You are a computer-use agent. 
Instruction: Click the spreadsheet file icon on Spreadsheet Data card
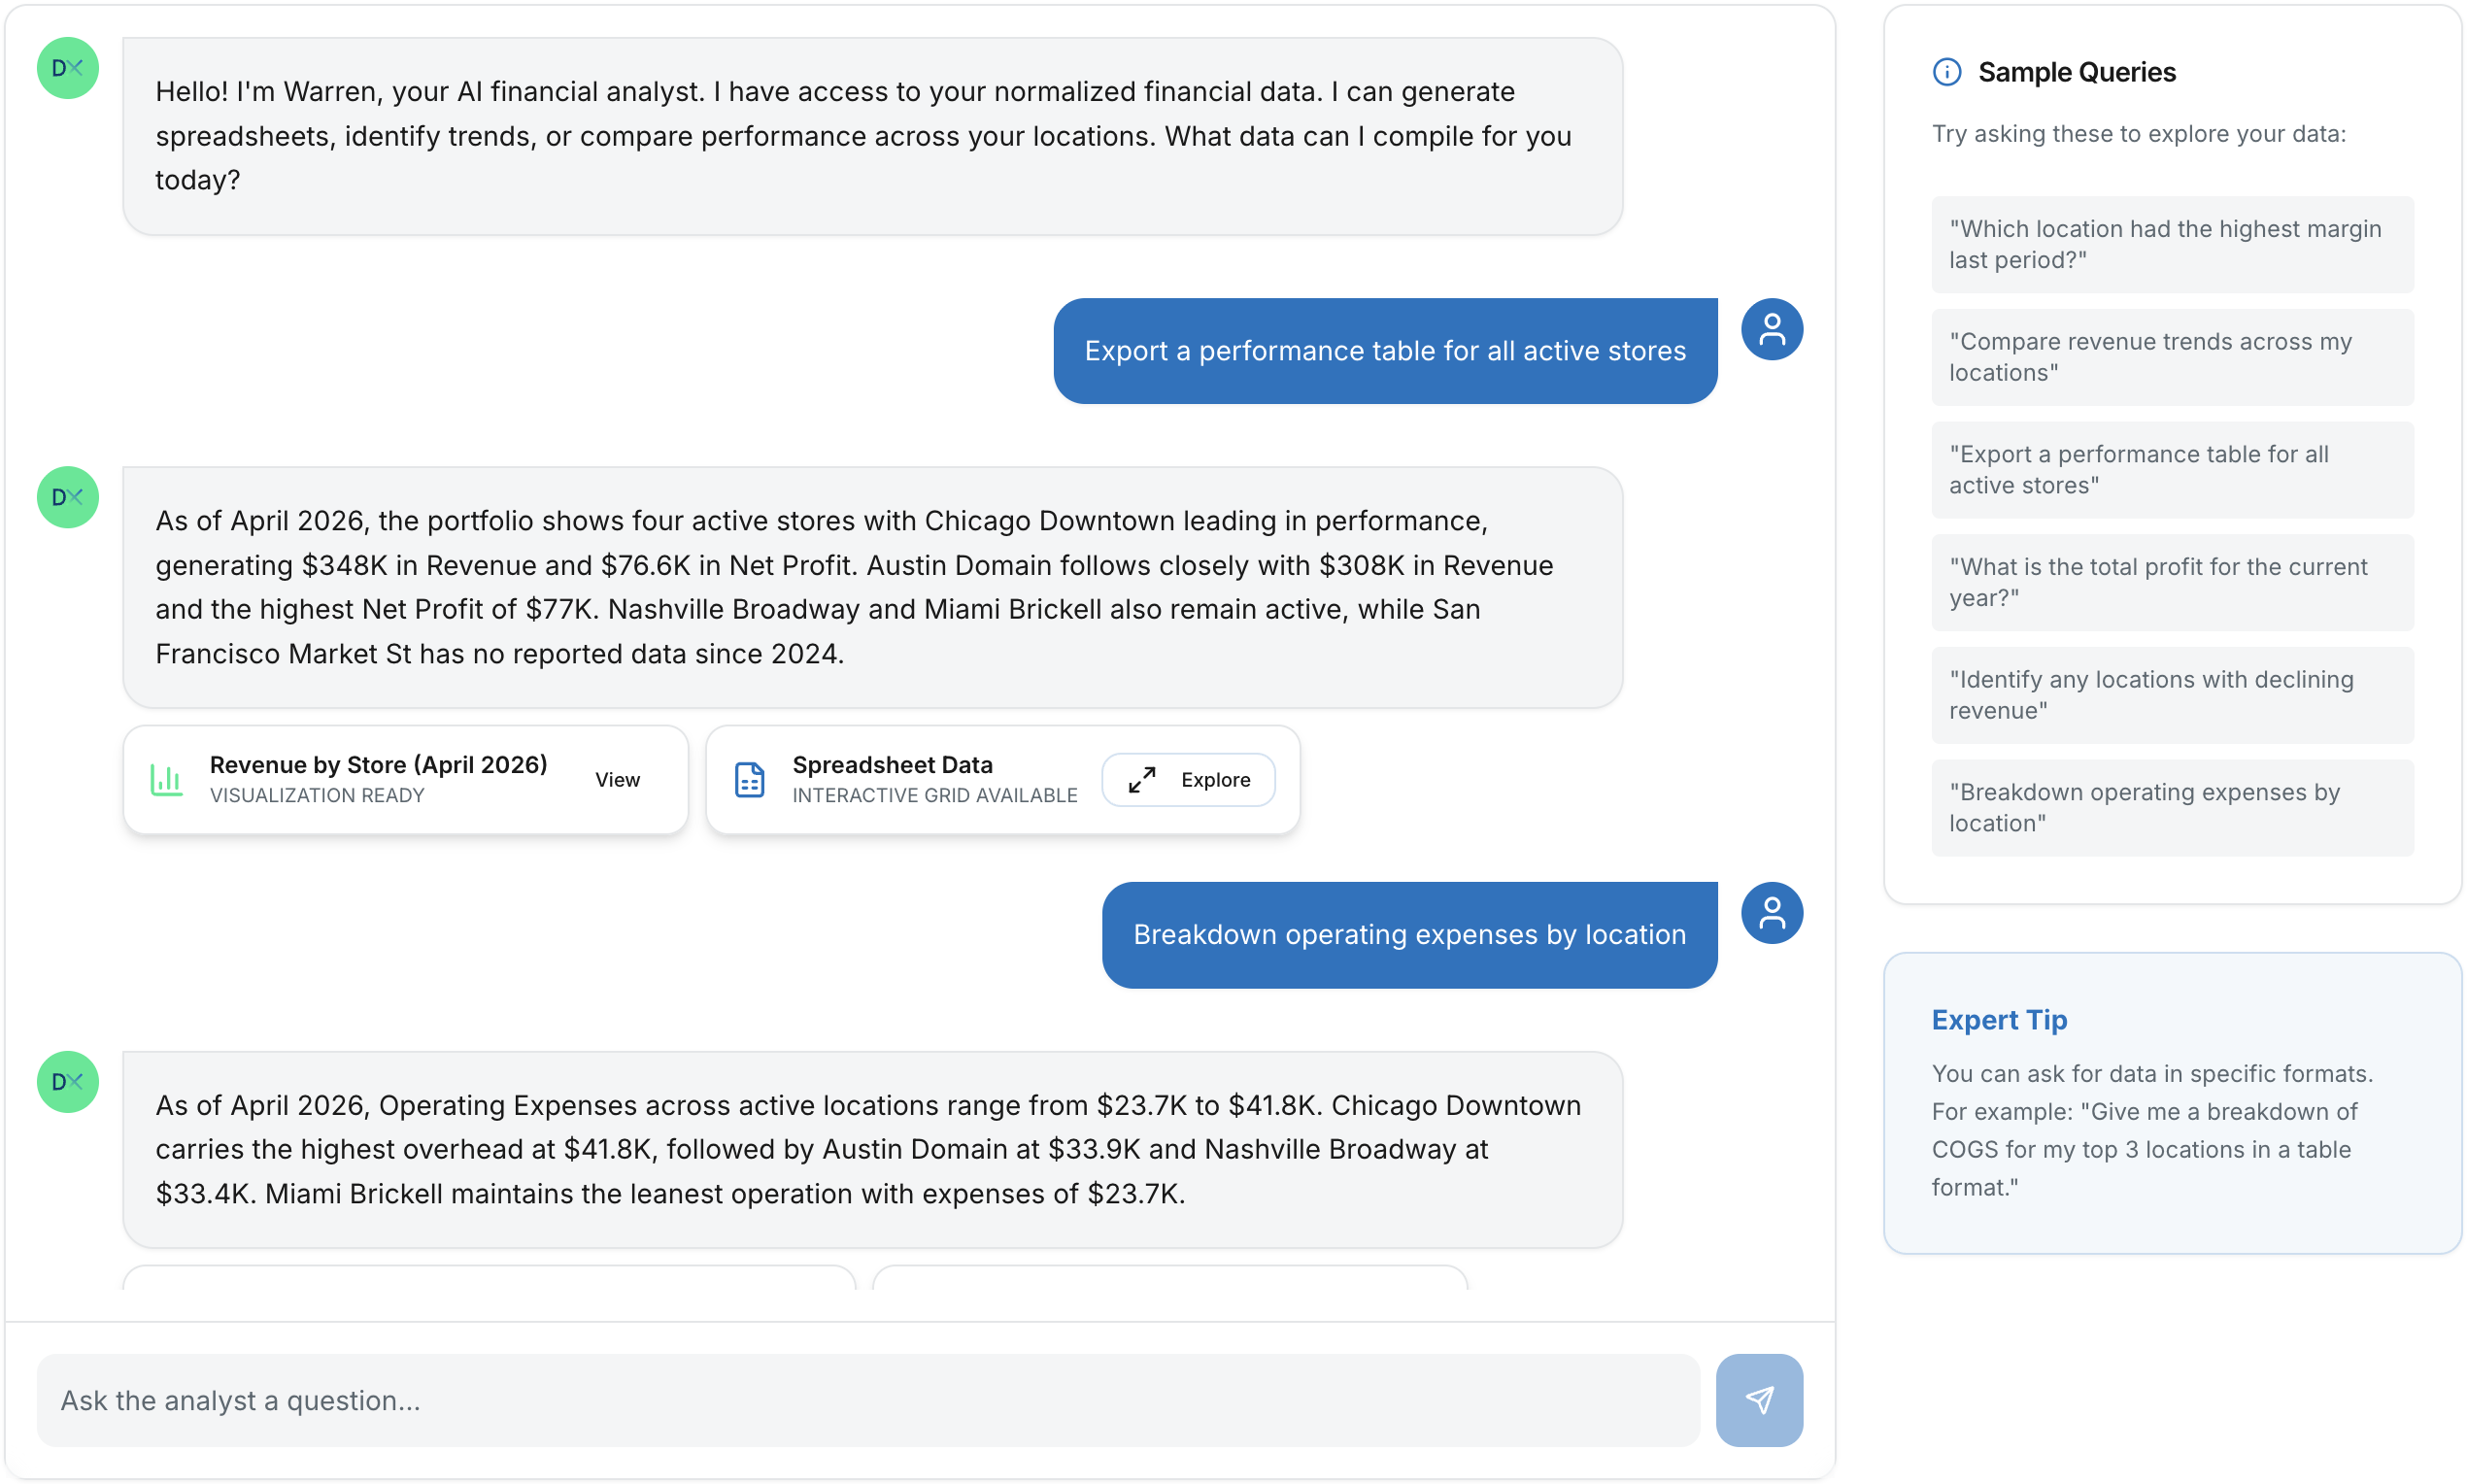[749, 779]
